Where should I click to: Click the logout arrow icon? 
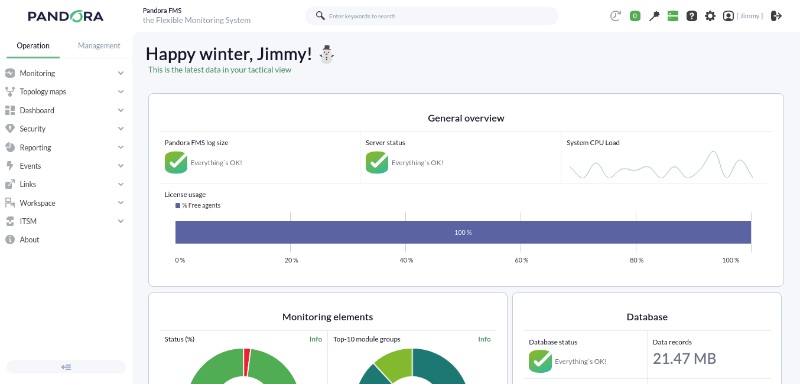pyautogui.click(x=777, y=16)
